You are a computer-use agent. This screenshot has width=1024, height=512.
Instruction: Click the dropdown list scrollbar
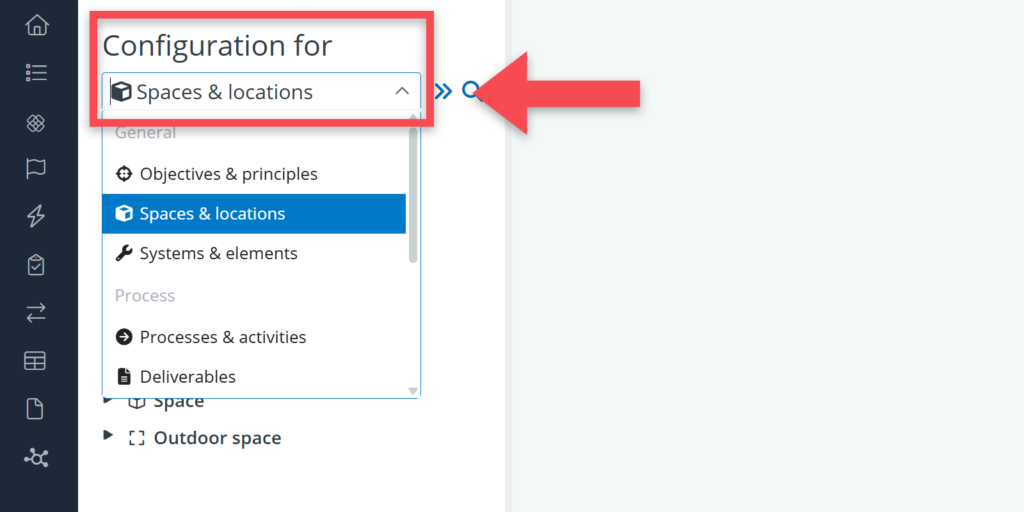(413, 195)
